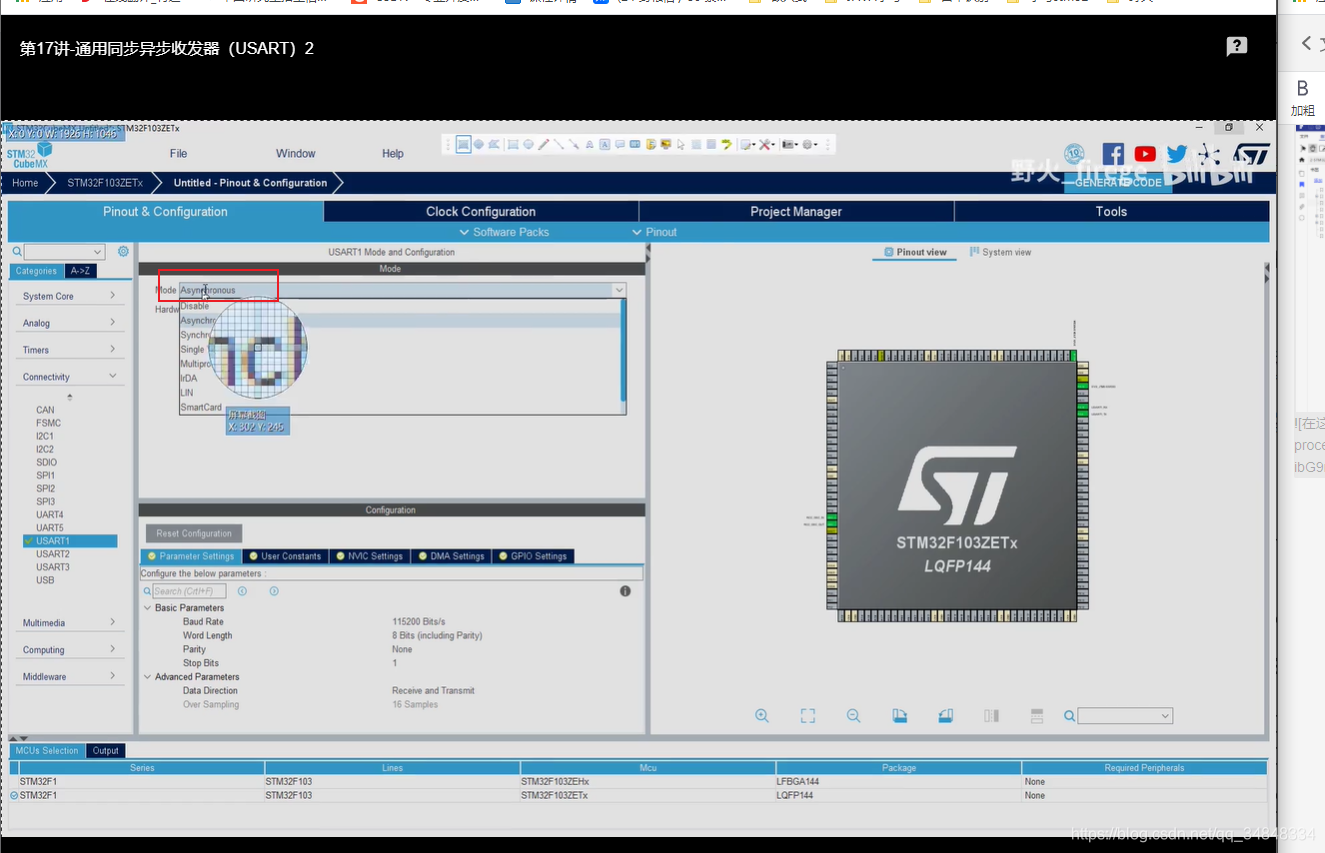Go to next parameter search result
This screenshot has width=1325, height=853.
click(274, 591)
